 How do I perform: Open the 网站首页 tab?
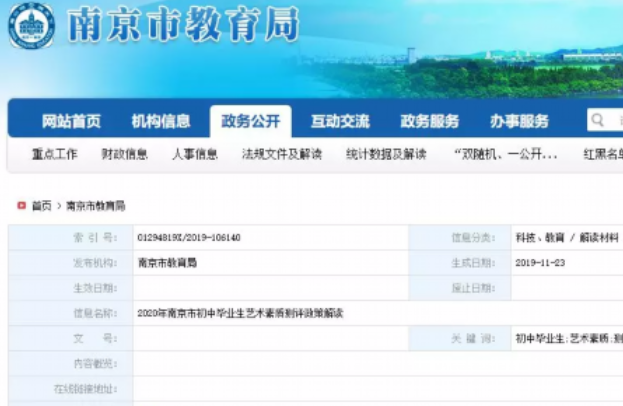[x=72, y=121]
